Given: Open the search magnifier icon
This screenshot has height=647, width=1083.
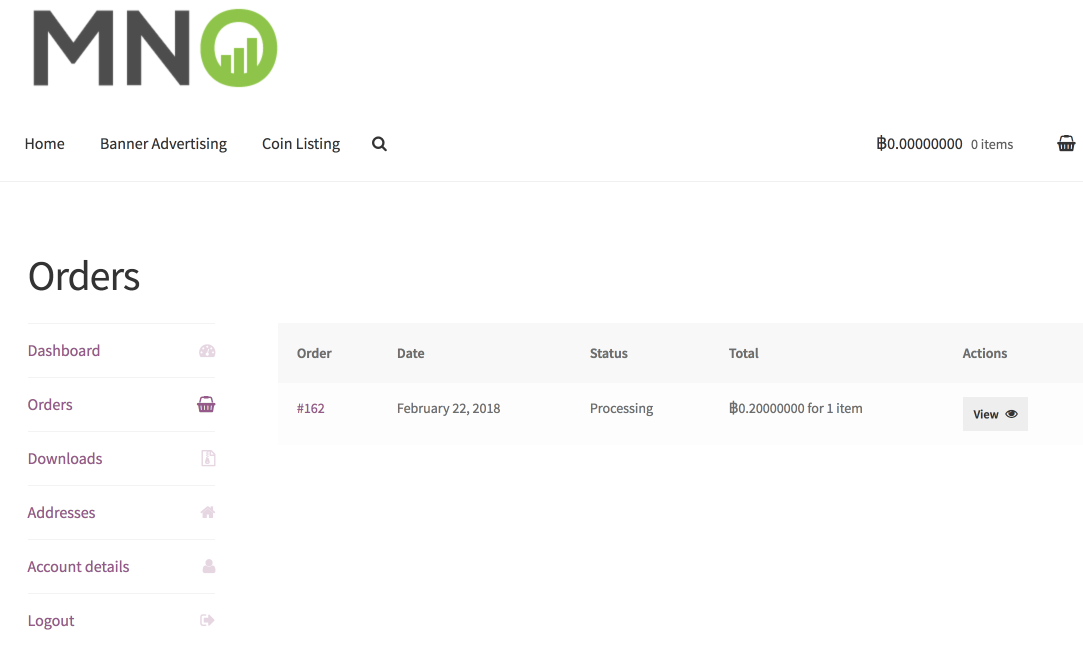Looking at the screenshot, I should [379, 144].
